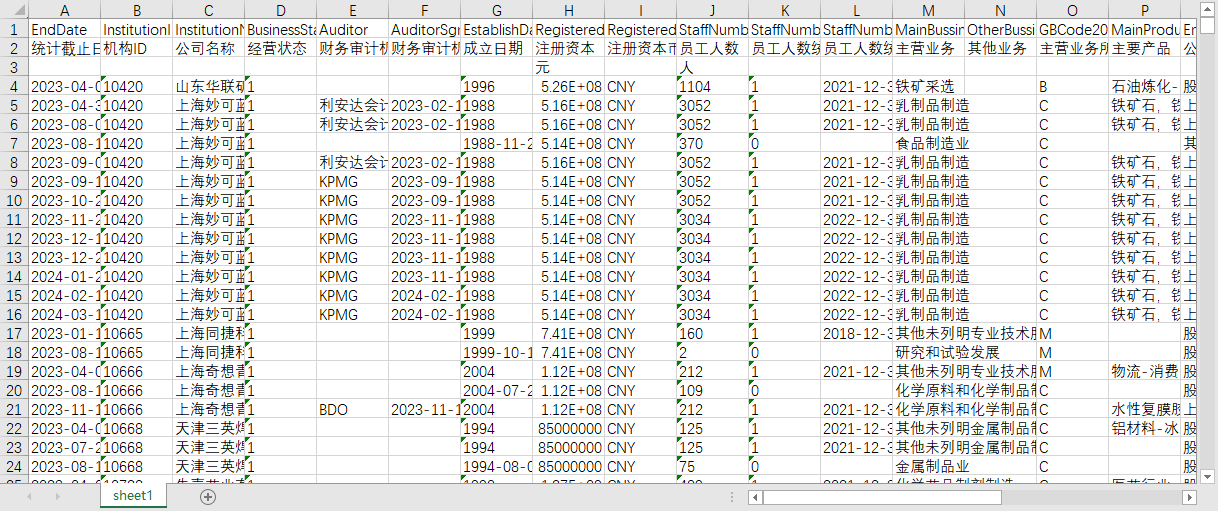Click the horizontal scrollbar left arrow
Image resolution: width=1218 pixels, height=511 pixels.
coord(757,497)
